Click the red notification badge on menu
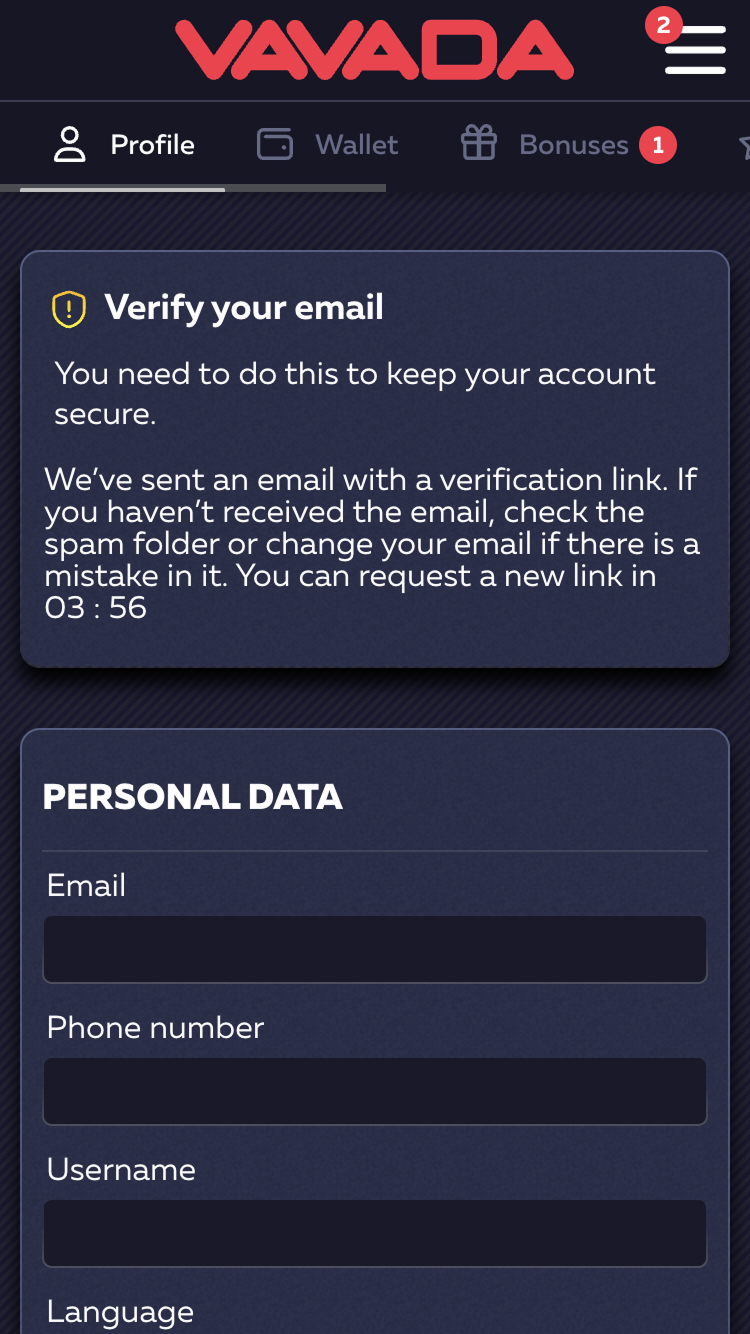The height and width of the screenshot is (1334, 750). 663,26
